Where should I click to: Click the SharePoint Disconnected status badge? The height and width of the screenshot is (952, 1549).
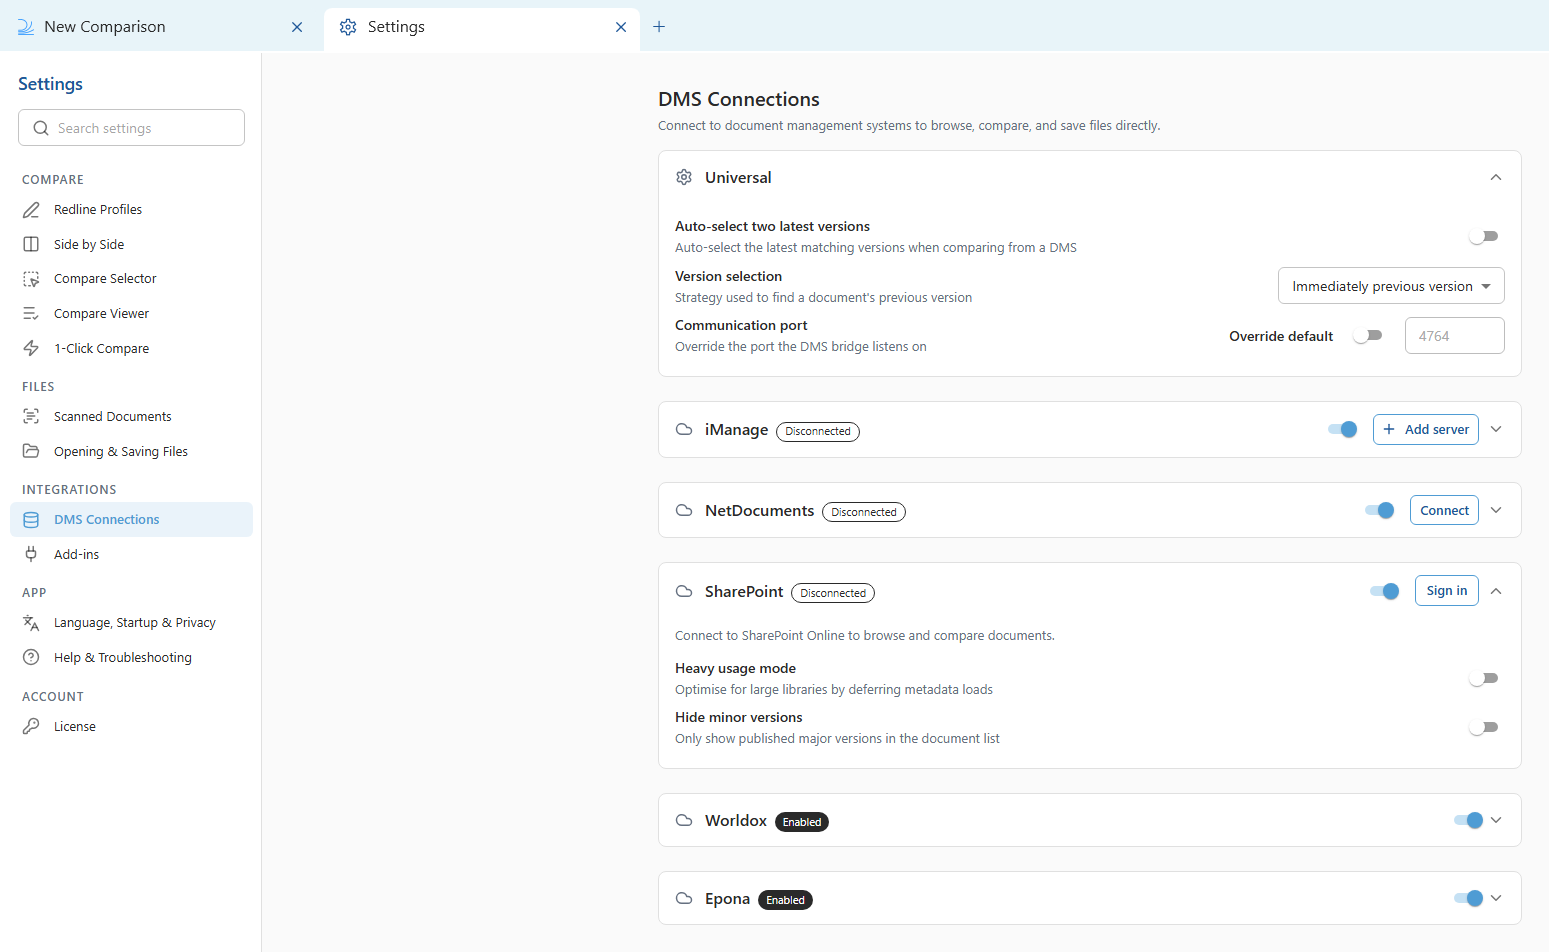pos(833,593)
